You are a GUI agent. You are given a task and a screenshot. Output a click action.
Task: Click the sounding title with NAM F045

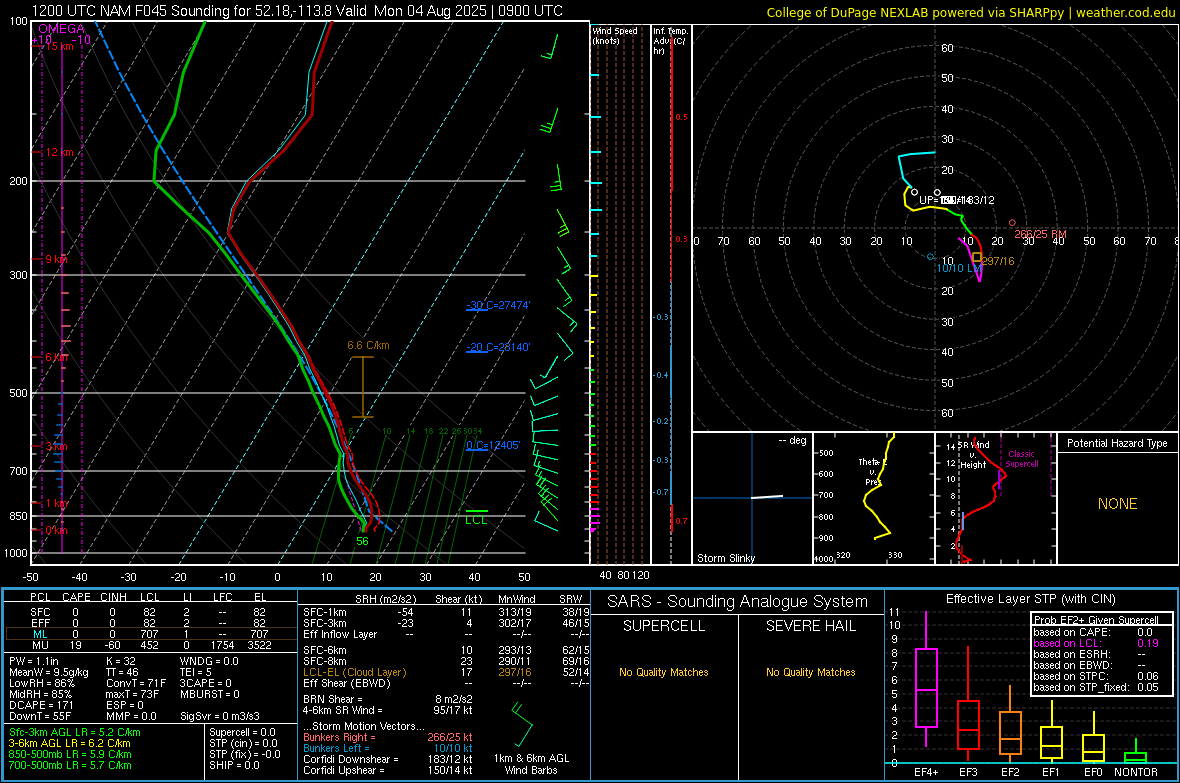[x=297, y=11]
